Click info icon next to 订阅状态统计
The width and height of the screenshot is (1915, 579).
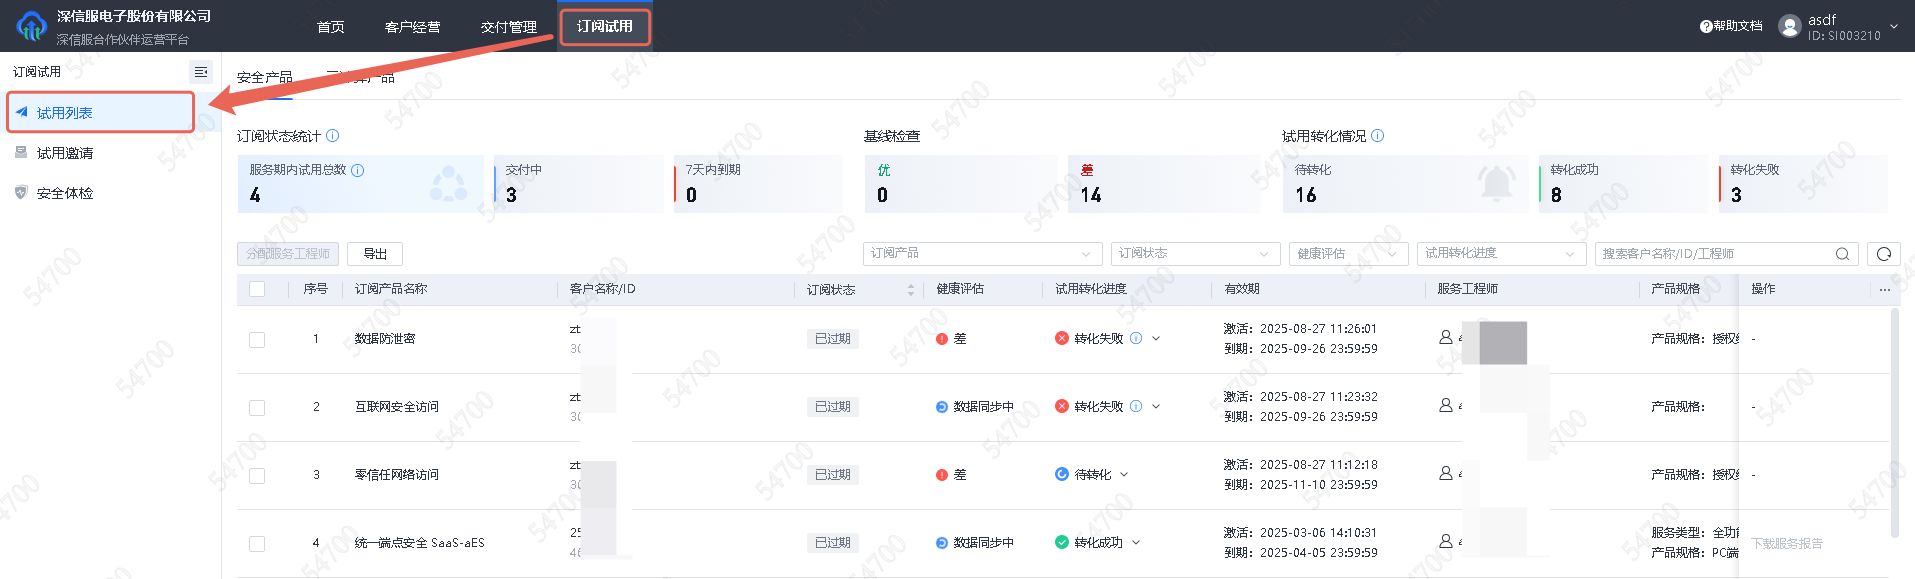coord(333,136)
